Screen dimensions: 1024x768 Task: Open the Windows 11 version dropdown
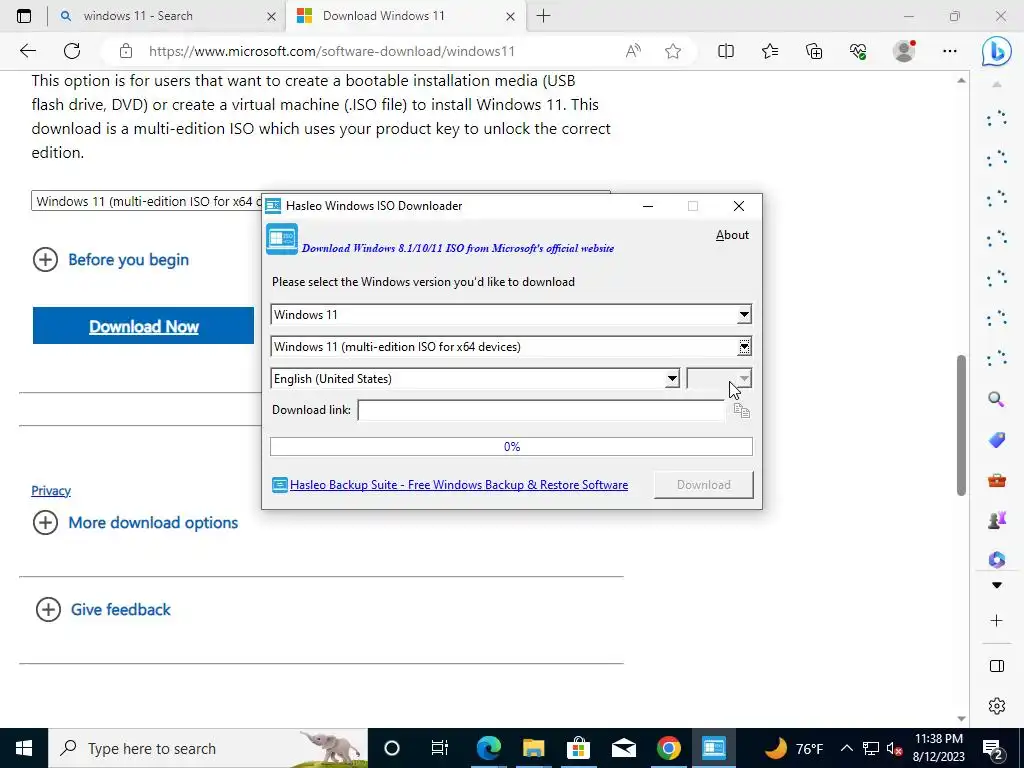[x=744, y=315]
